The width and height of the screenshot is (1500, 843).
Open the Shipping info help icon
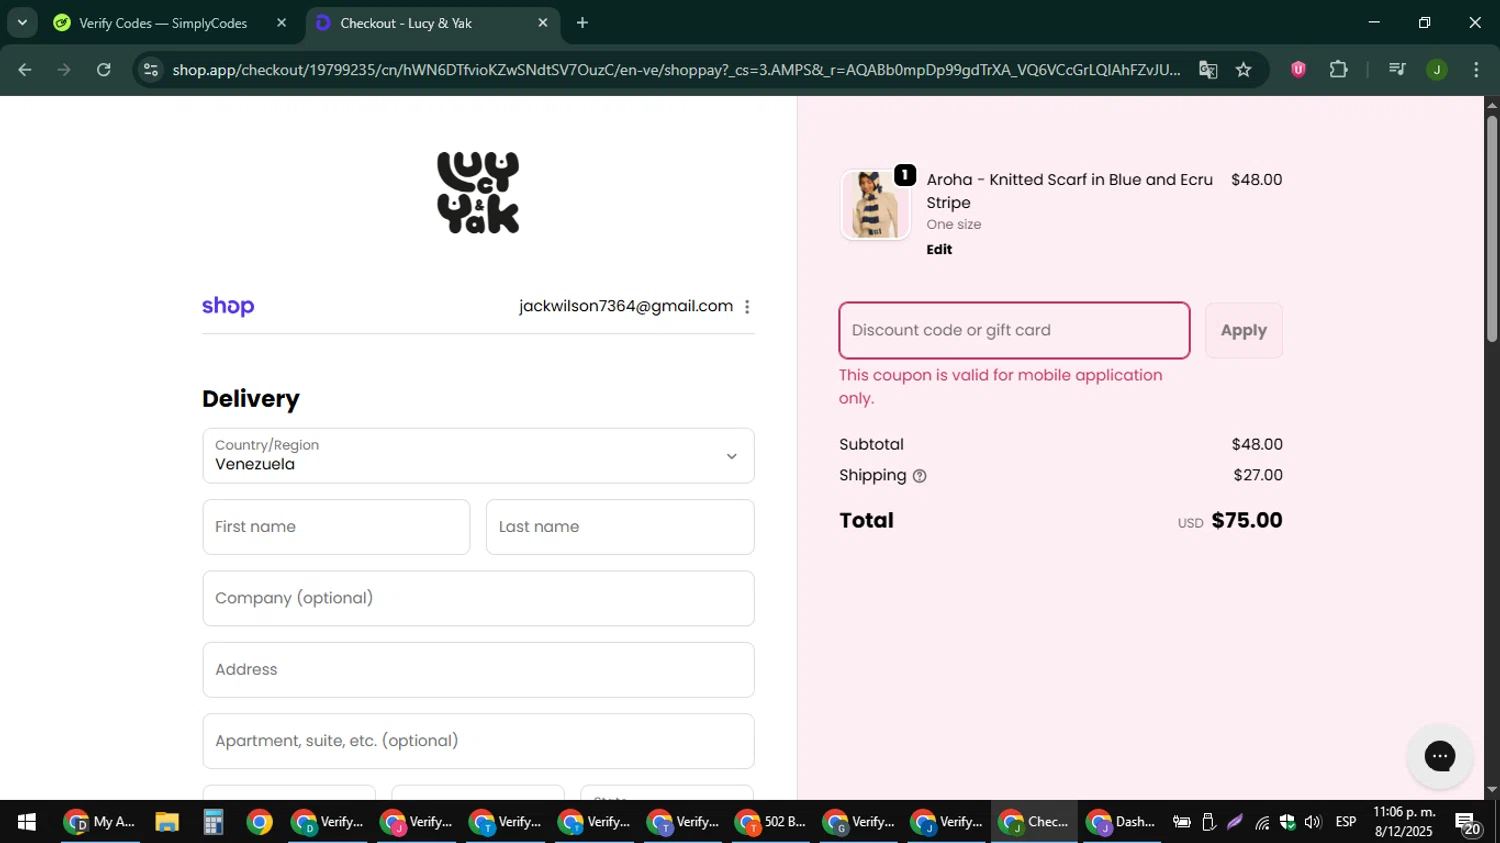click(919, 476)
